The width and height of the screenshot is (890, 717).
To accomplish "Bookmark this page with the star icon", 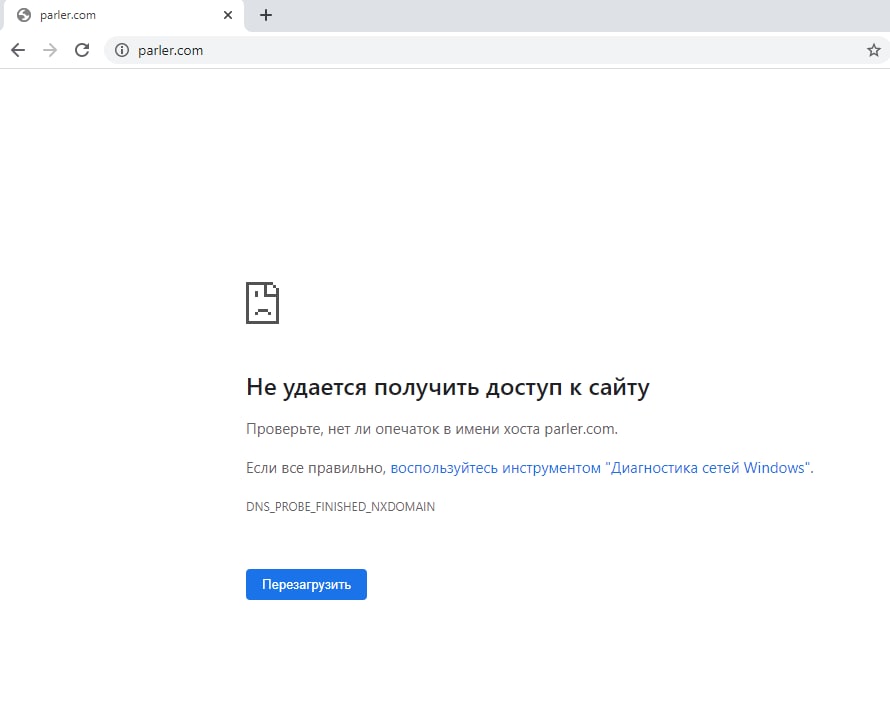I will click(874, 51).
